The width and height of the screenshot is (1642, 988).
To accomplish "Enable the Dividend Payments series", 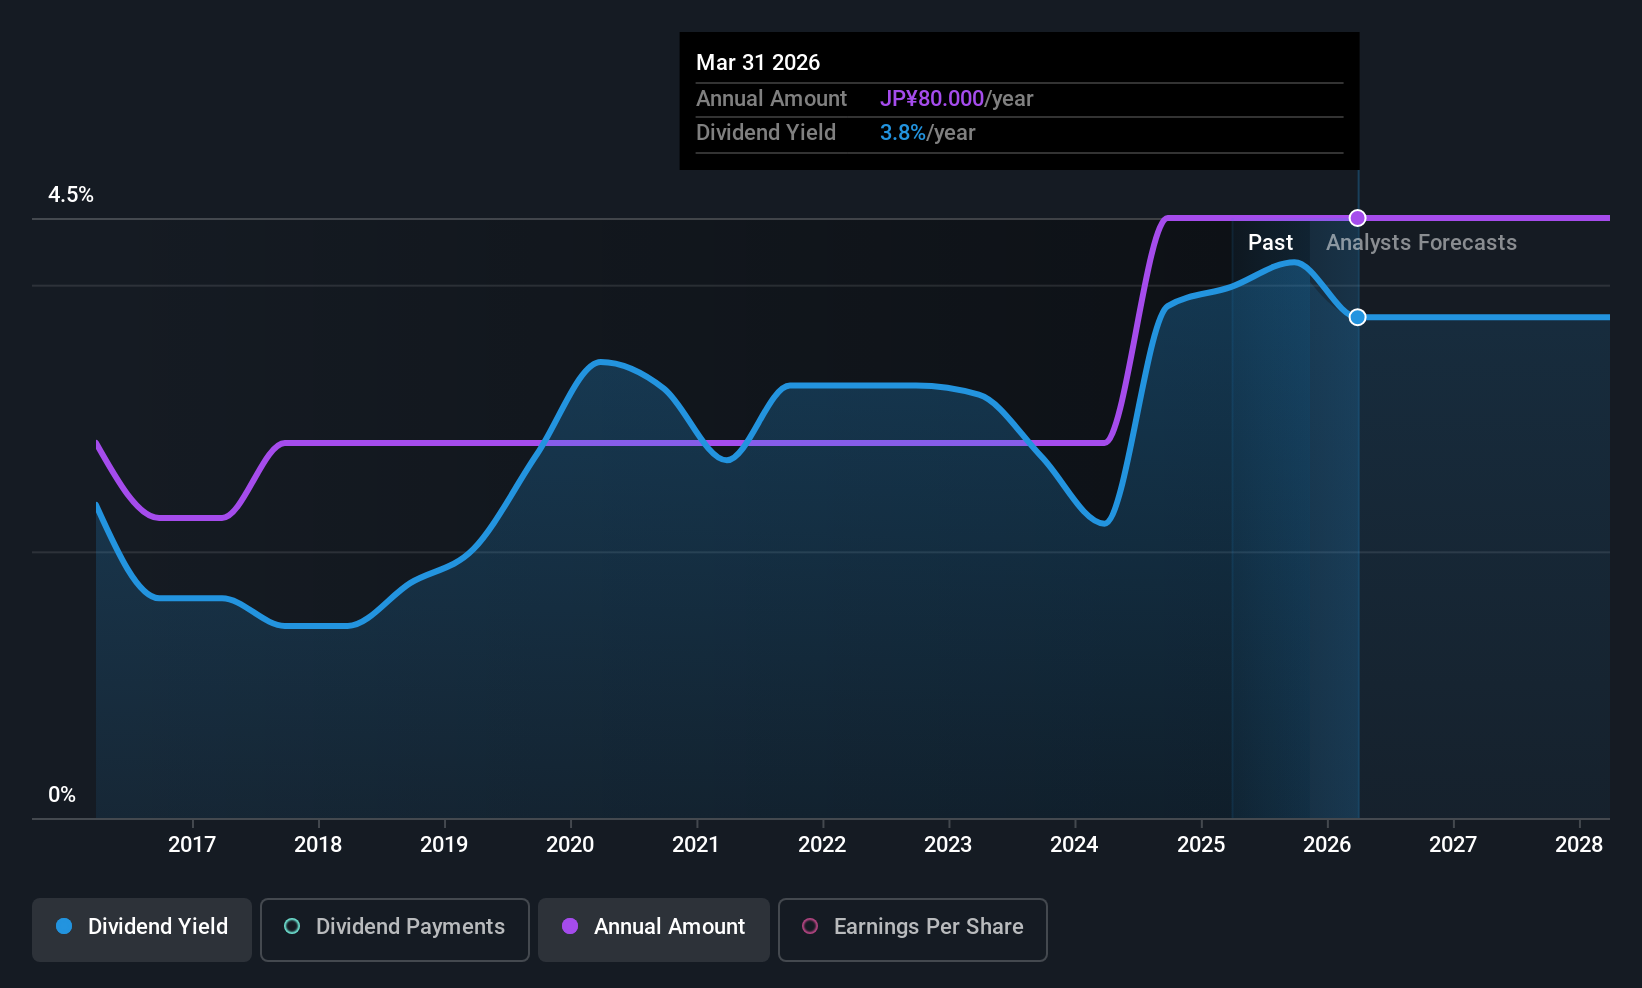I will pos(394,930).
